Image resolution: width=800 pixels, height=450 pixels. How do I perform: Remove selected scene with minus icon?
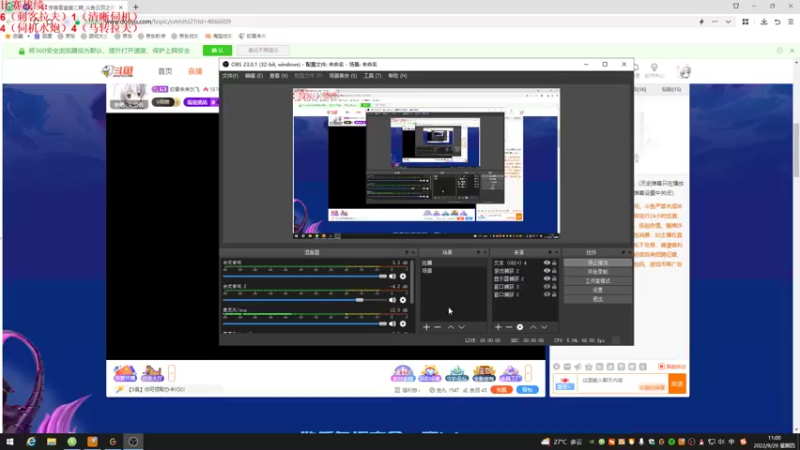pos(438,327)
